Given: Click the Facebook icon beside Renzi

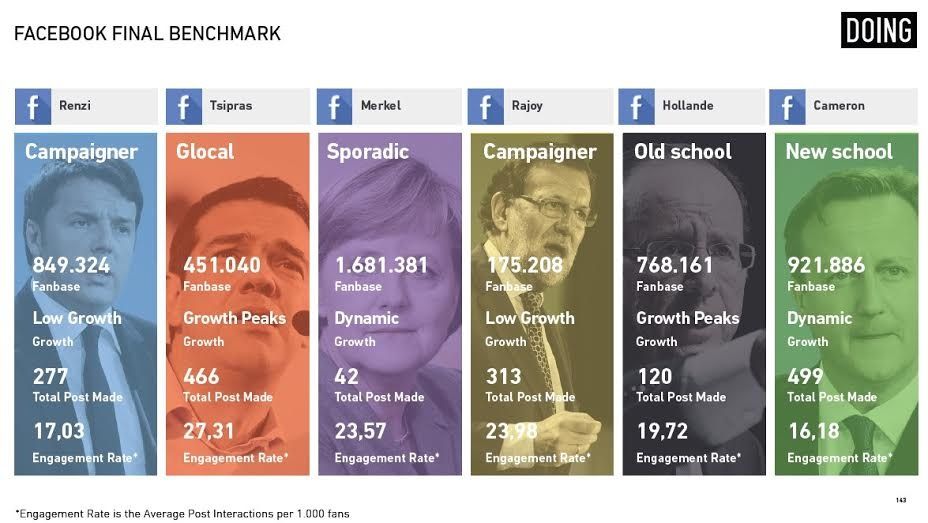Looking at the screenshot, I should click(33, 106).
